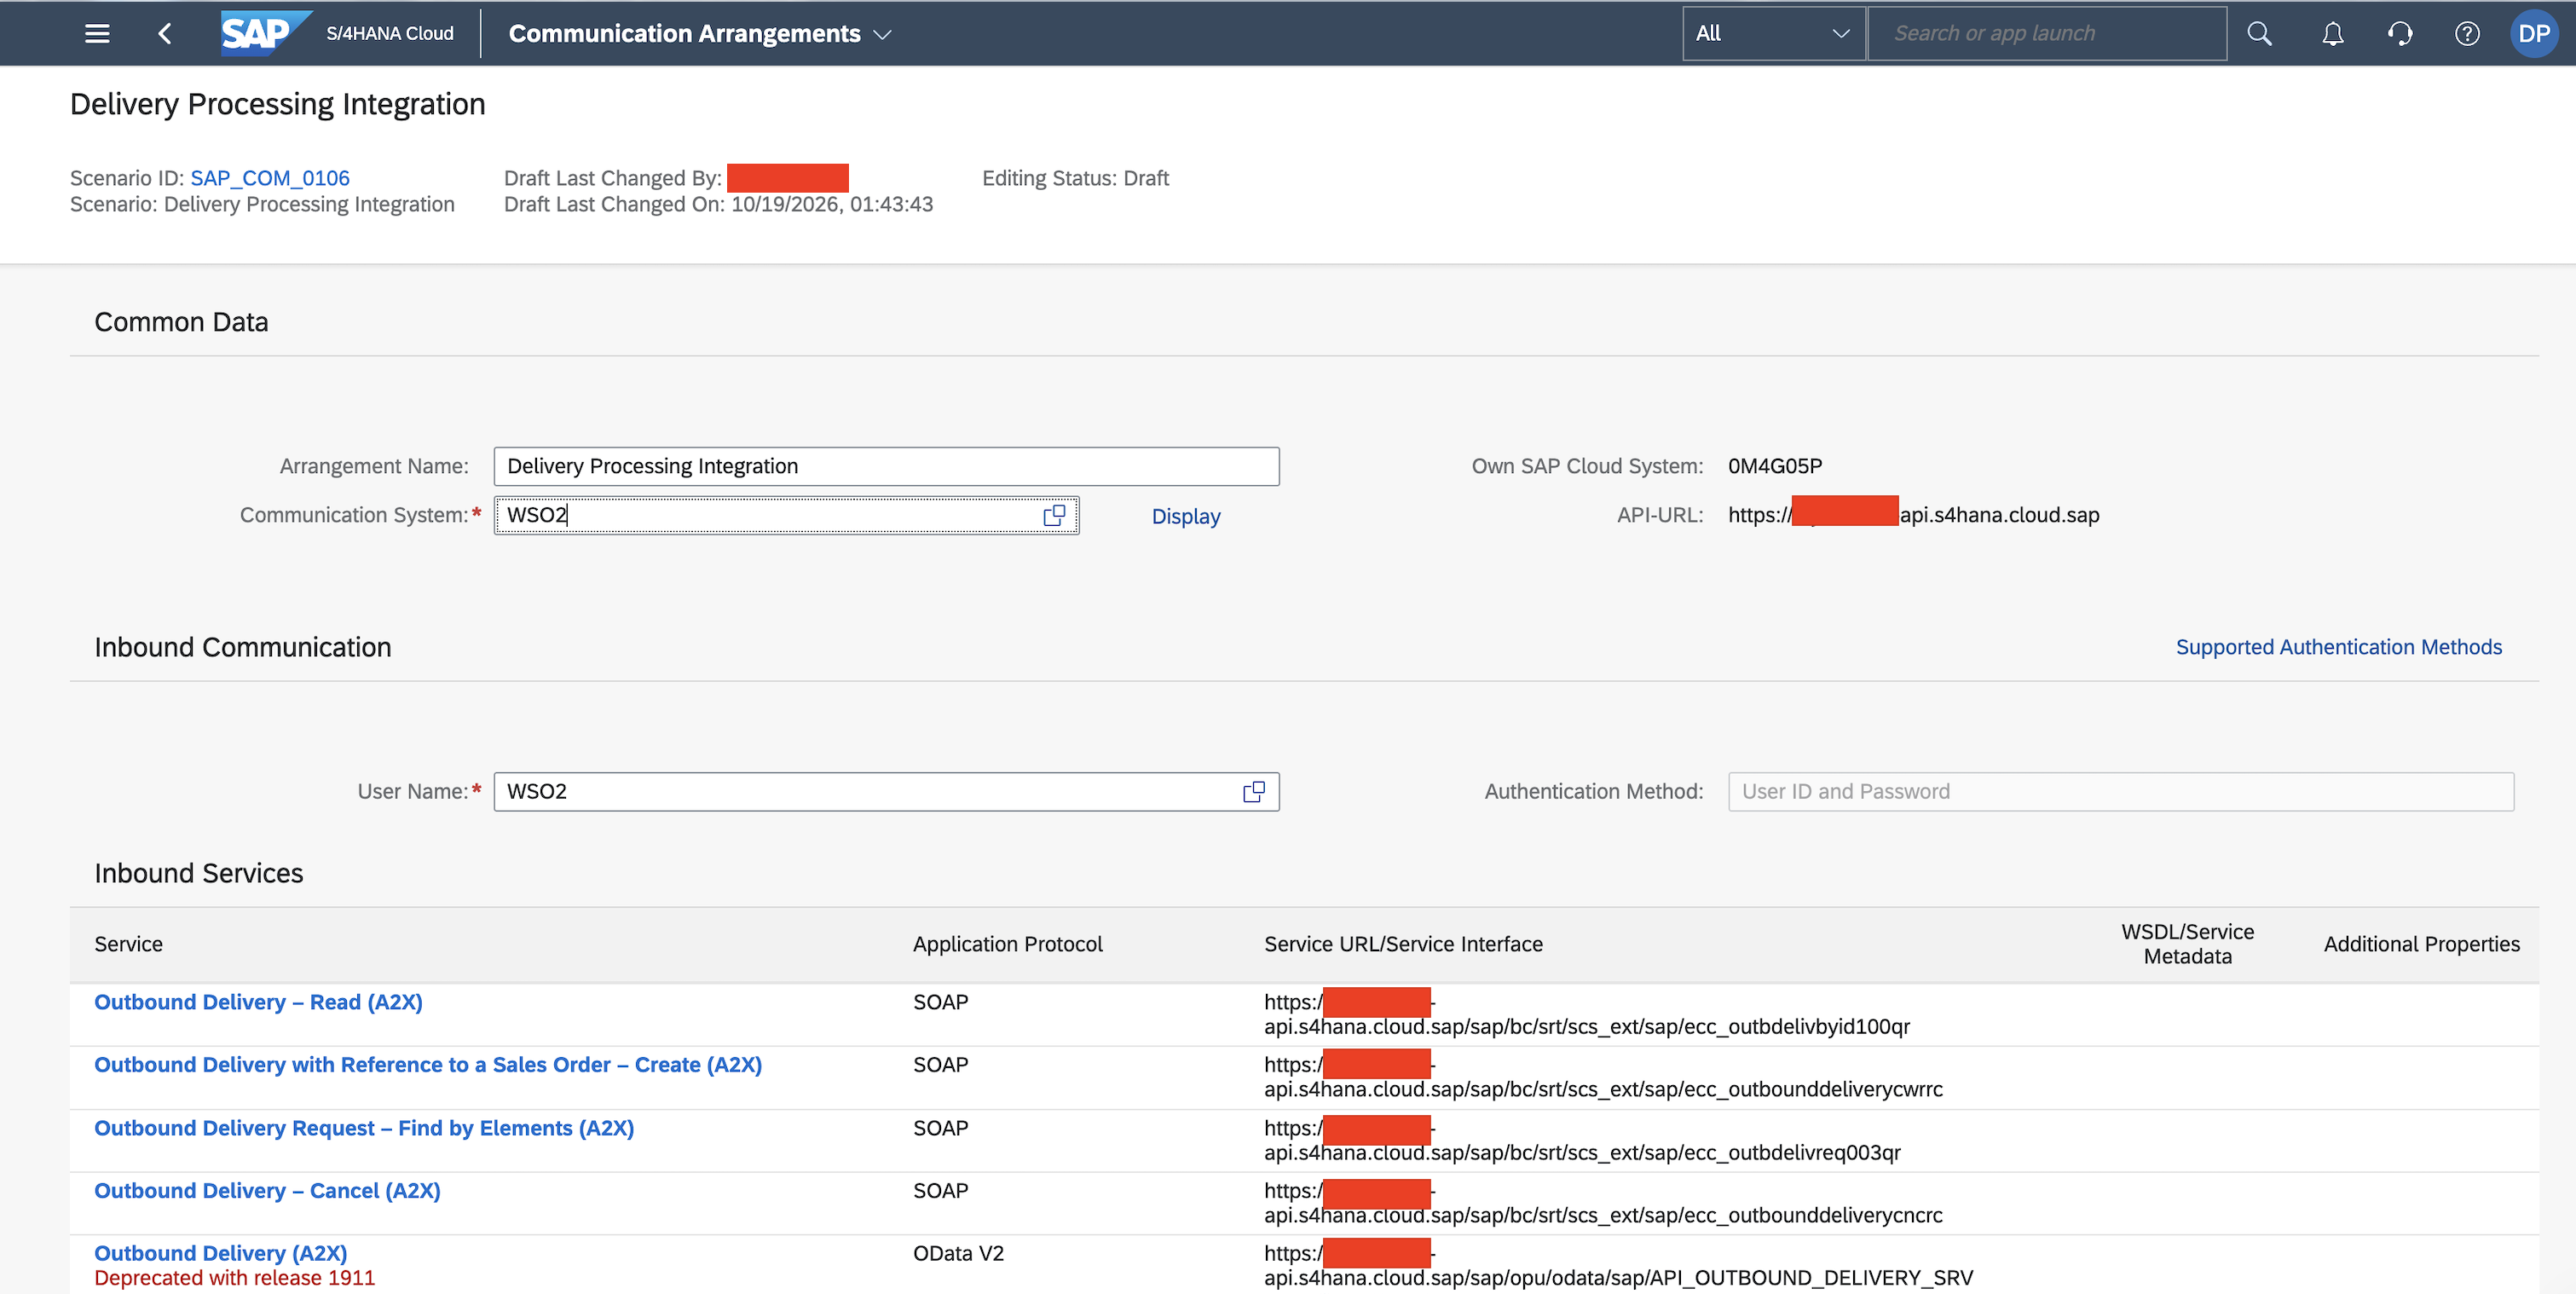The image size is (2576, 1294).
Task: Go back with the left arrow
Action: [165, 33]
